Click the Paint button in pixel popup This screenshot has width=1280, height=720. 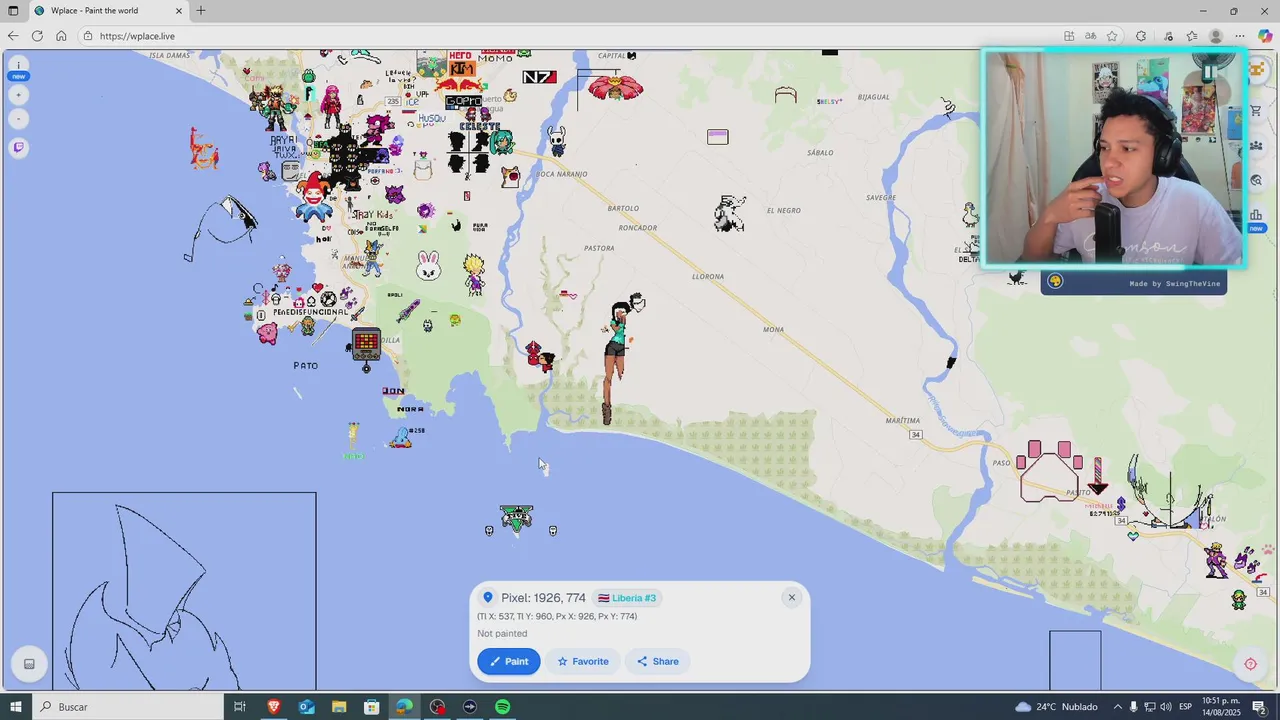(x=509, y=661)
